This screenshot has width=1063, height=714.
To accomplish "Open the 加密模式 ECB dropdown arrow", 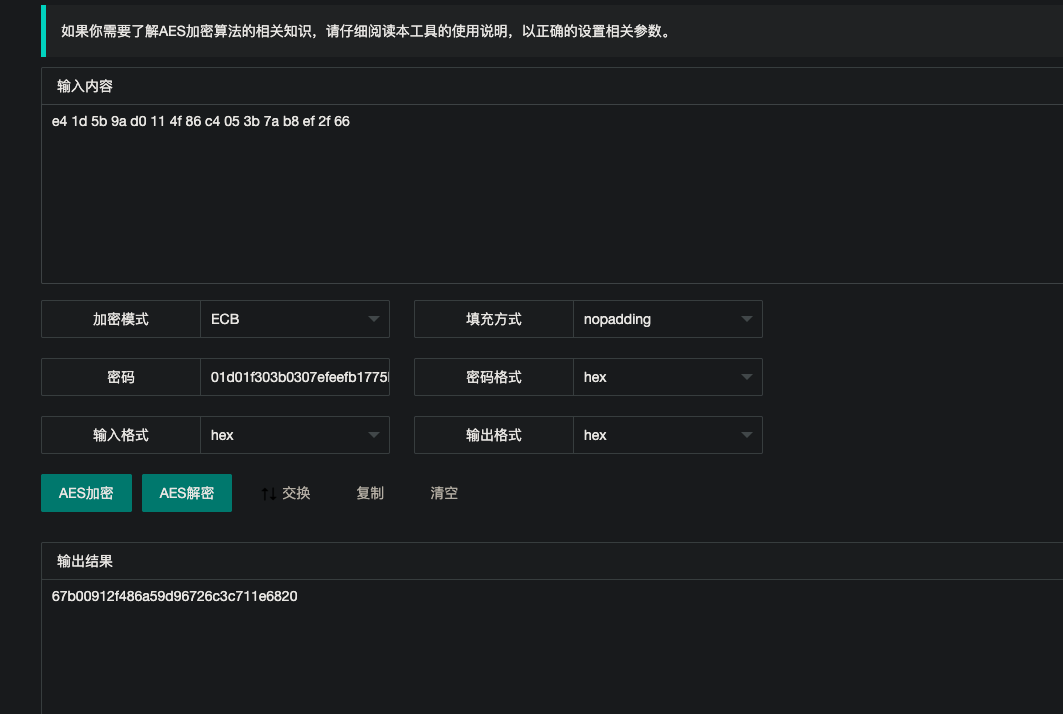I will pos(374,319).
